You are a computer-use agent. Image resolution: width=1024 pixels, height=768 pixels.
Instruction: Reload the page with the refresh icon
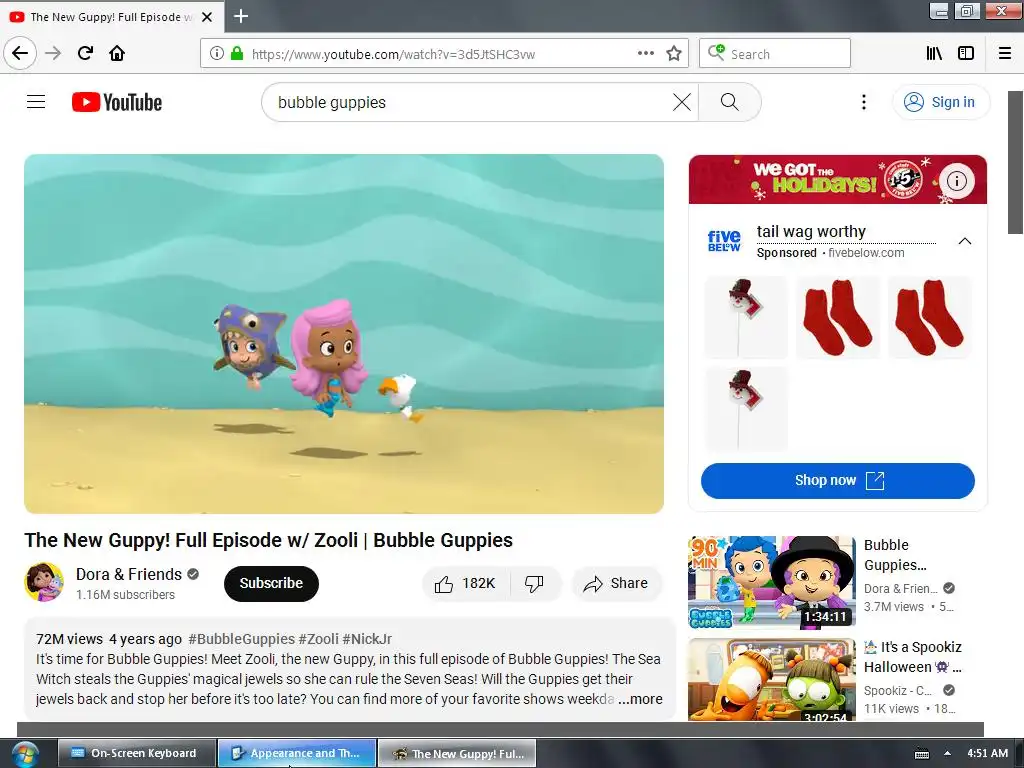coord(85,53)
